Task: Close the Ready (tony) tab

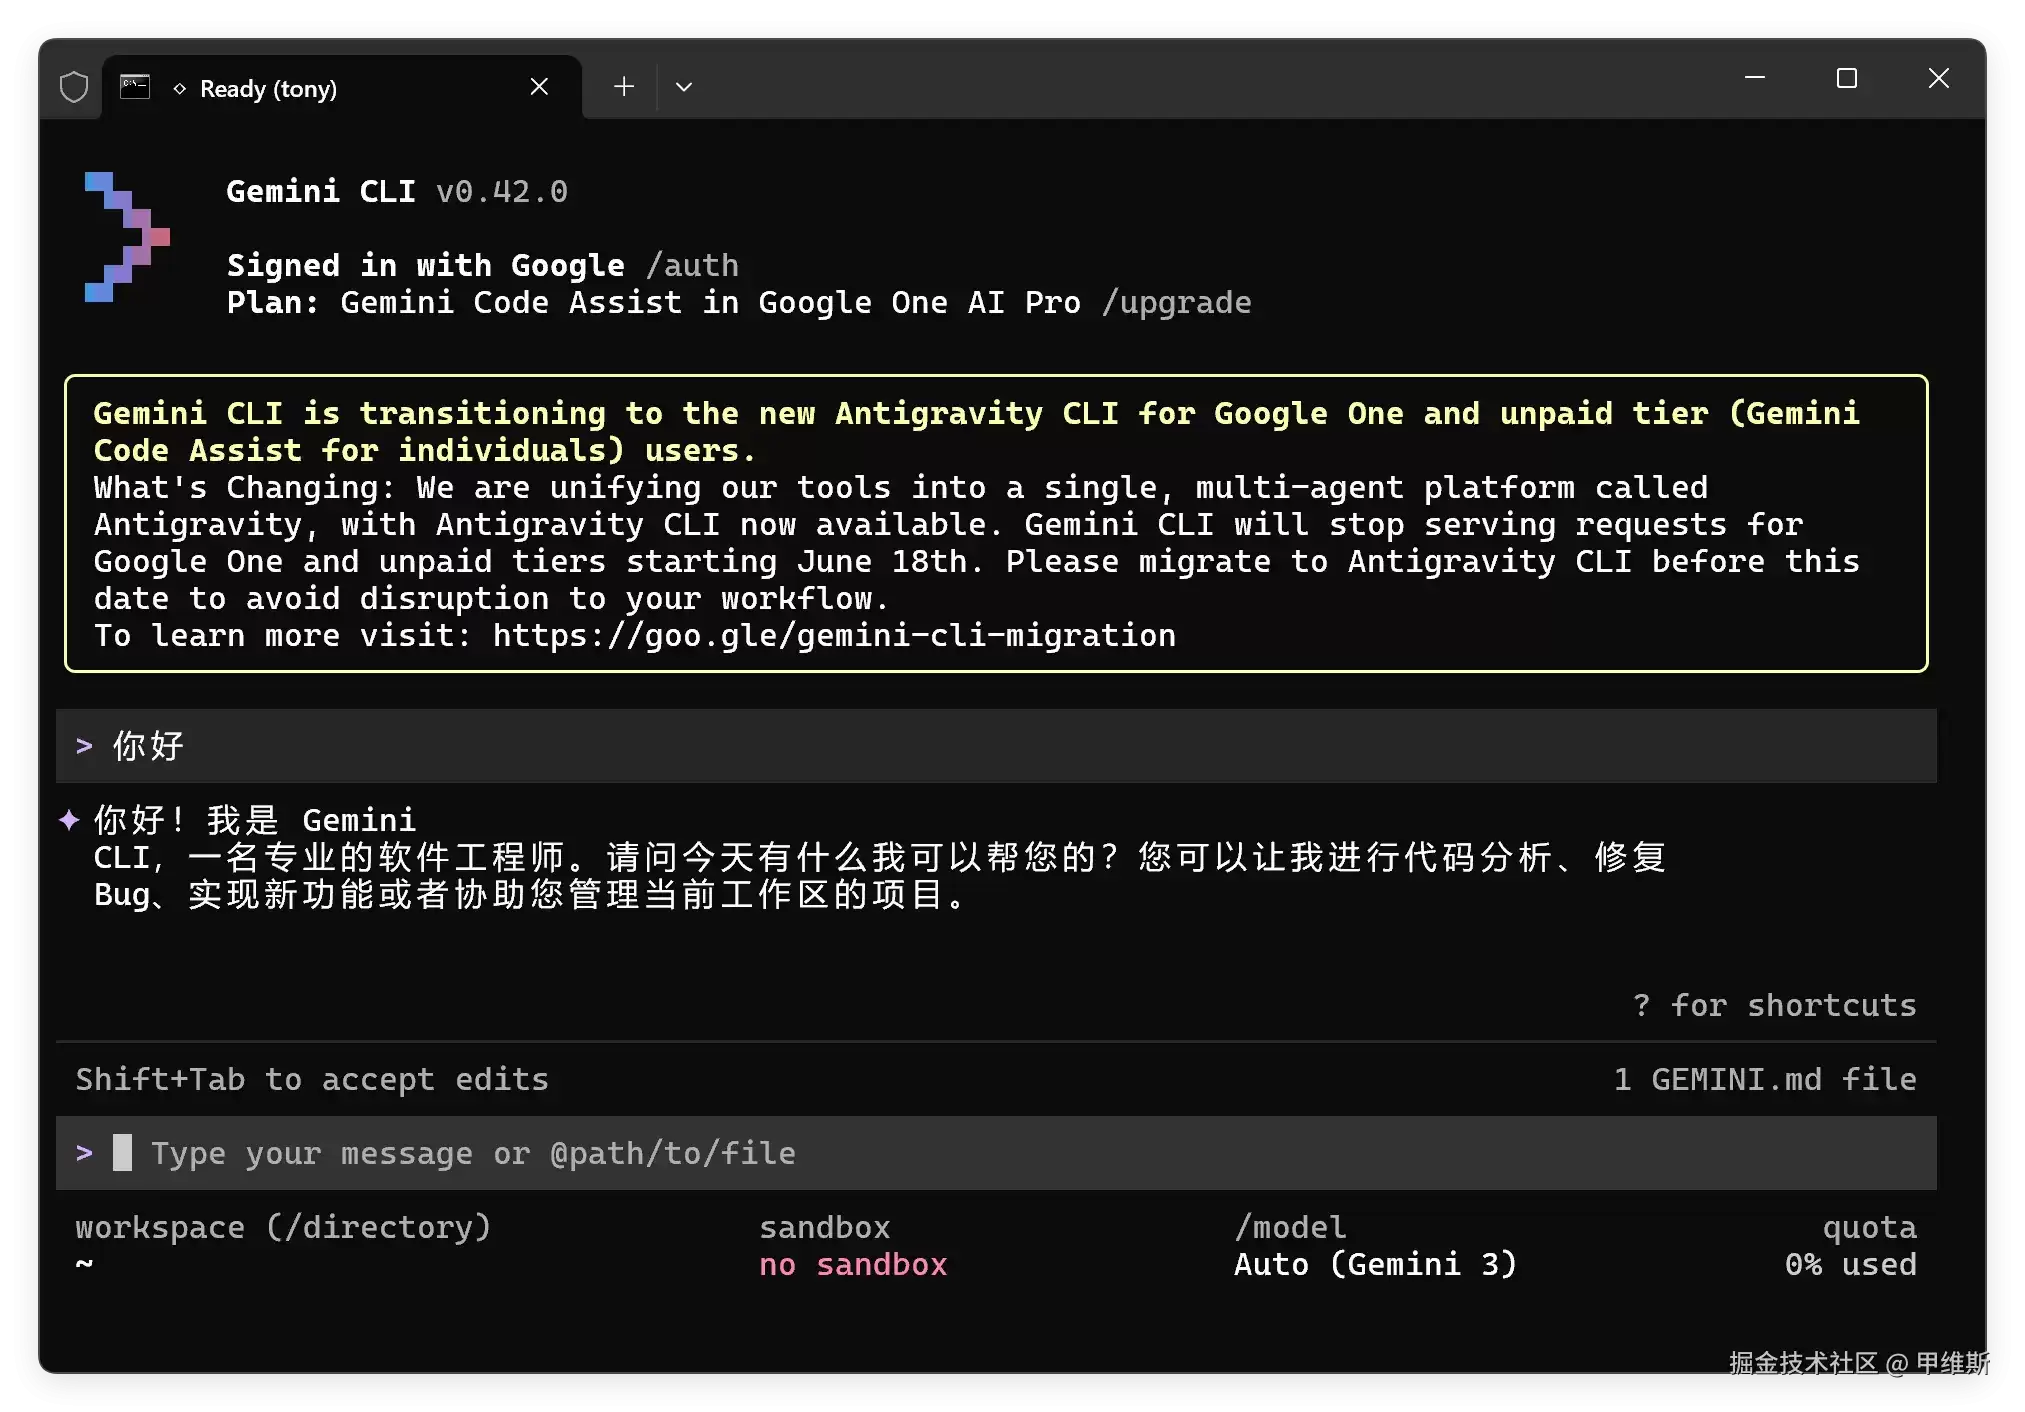Action: (x=539, y=87)
